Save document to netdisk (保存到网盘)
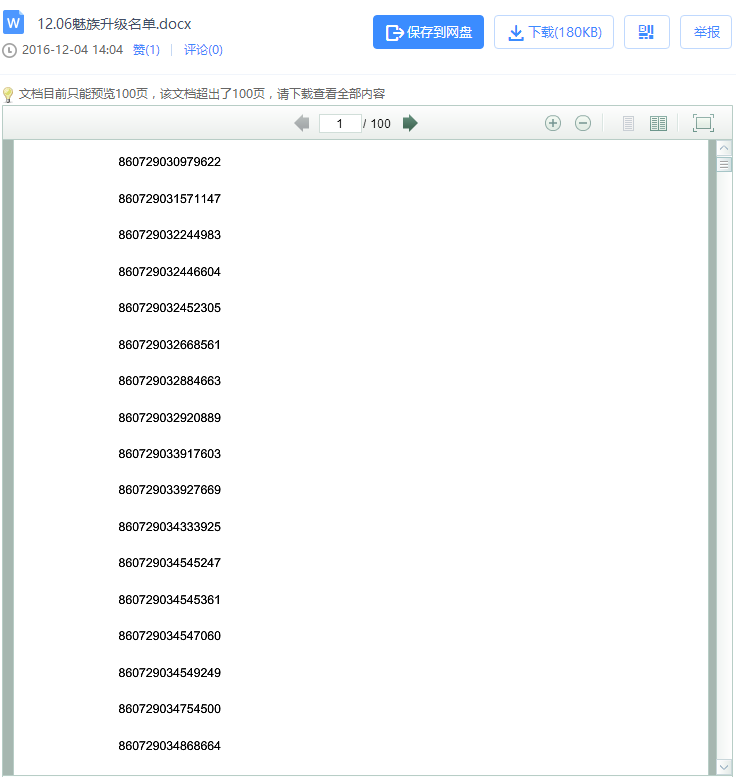Image resolution: width=736 pixels, height=777 pixels. tap(428, 32)
